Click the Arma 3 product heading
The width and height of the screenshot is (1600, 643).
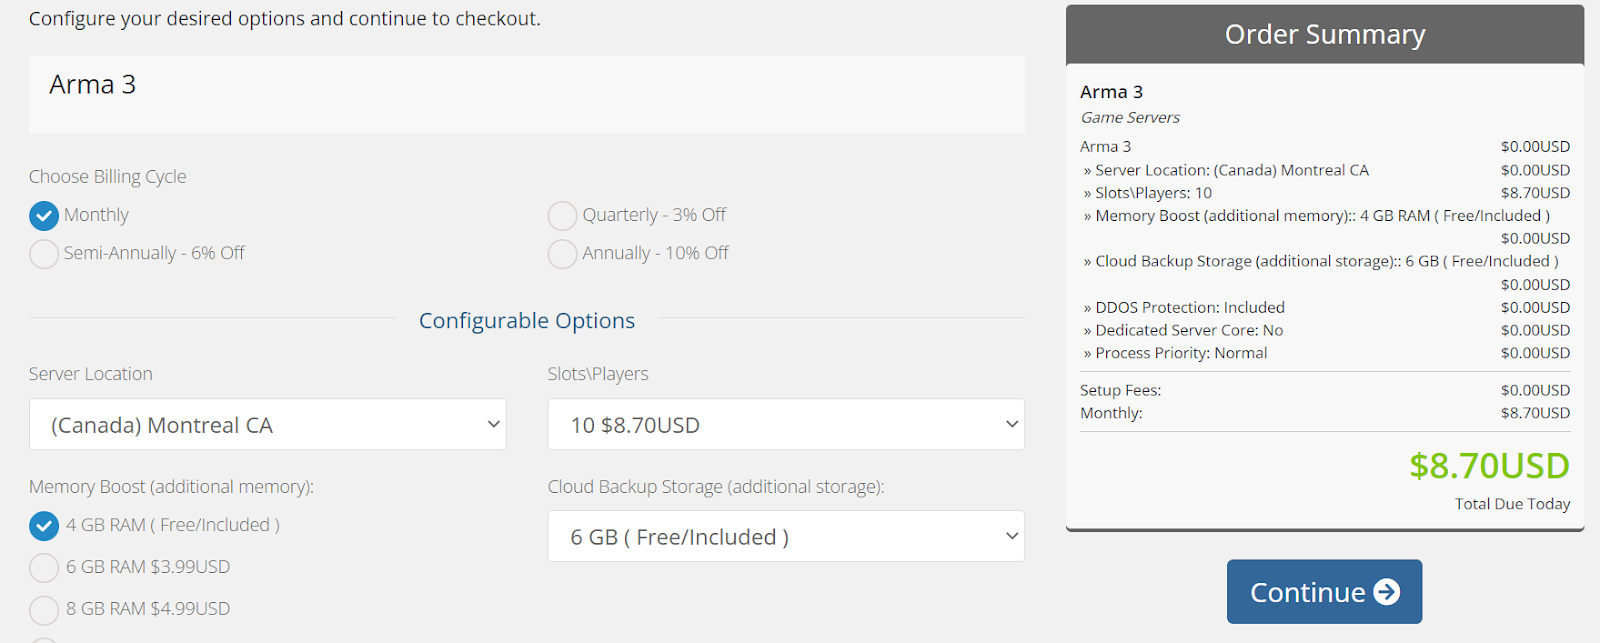pos(93,85)
